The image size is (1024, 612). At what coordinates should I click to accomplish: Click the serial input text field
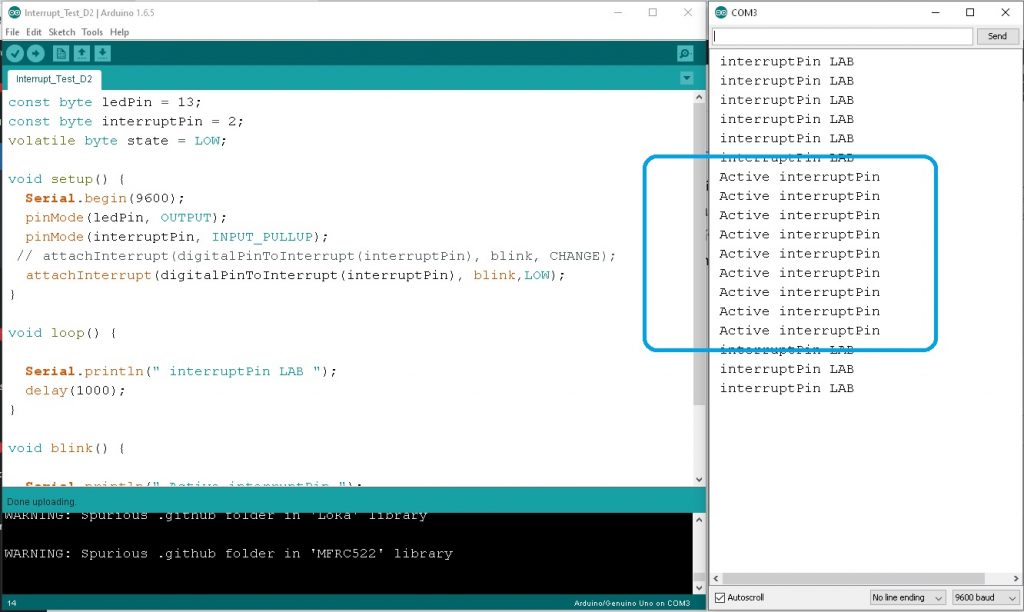[842, 37]
